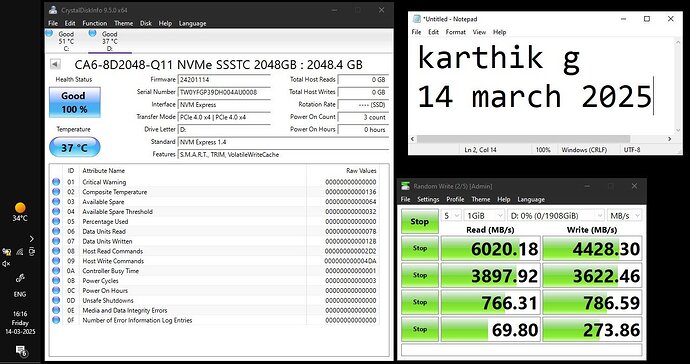Click the muted volume icon in system tray
The image size is (690, 364).
coord(6,264)
